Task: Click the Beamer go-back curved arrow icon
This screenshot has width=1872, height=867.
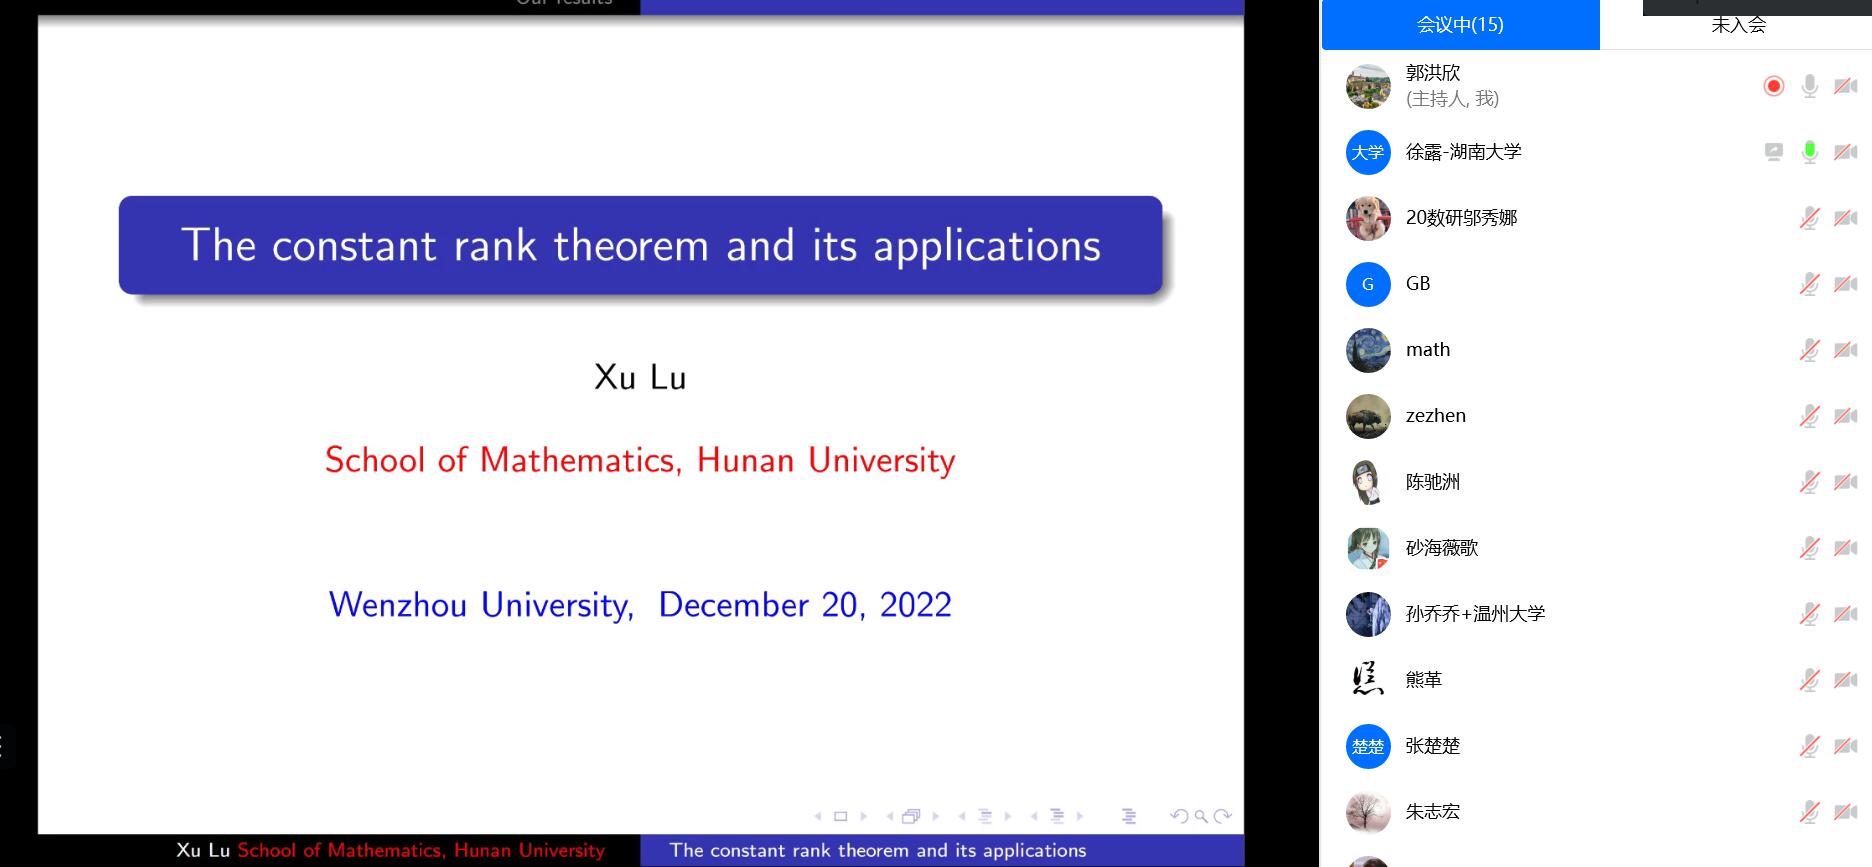Action: point(1180,816)
